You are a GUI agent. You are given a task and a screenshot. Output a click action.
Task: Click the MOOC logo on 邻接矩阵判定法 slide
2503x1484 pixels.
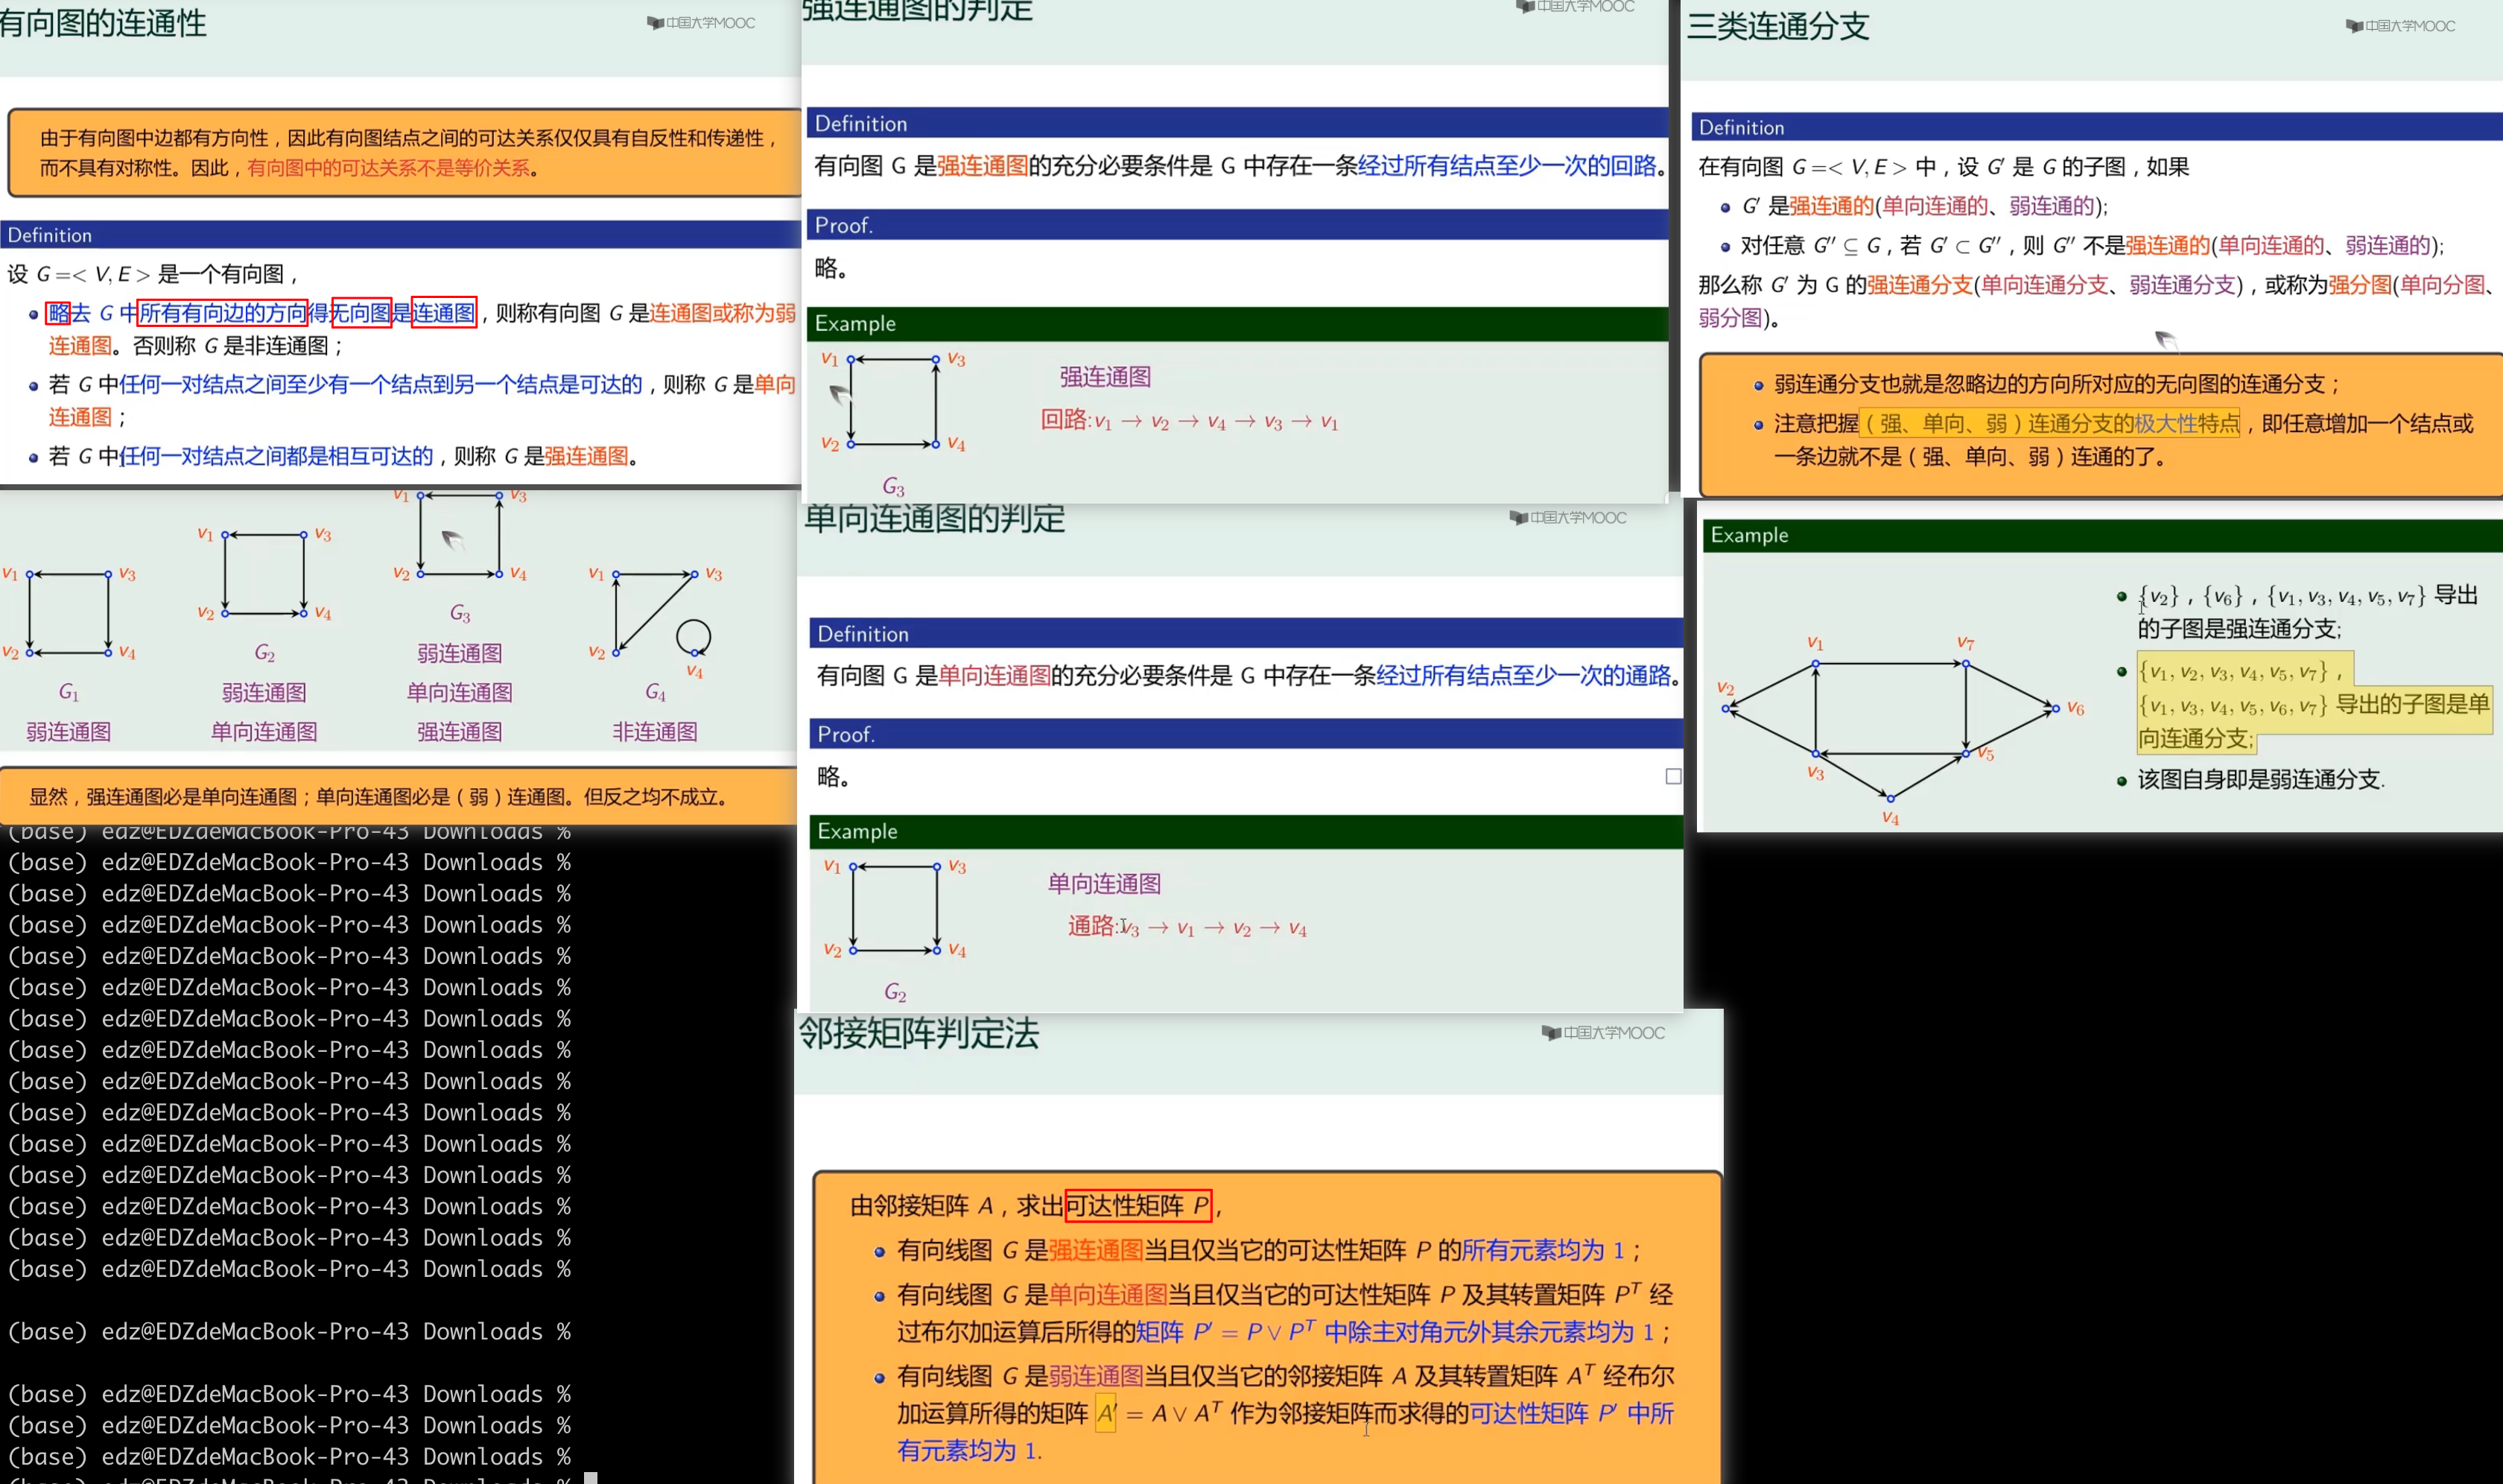click(x=1603, y=1032)
